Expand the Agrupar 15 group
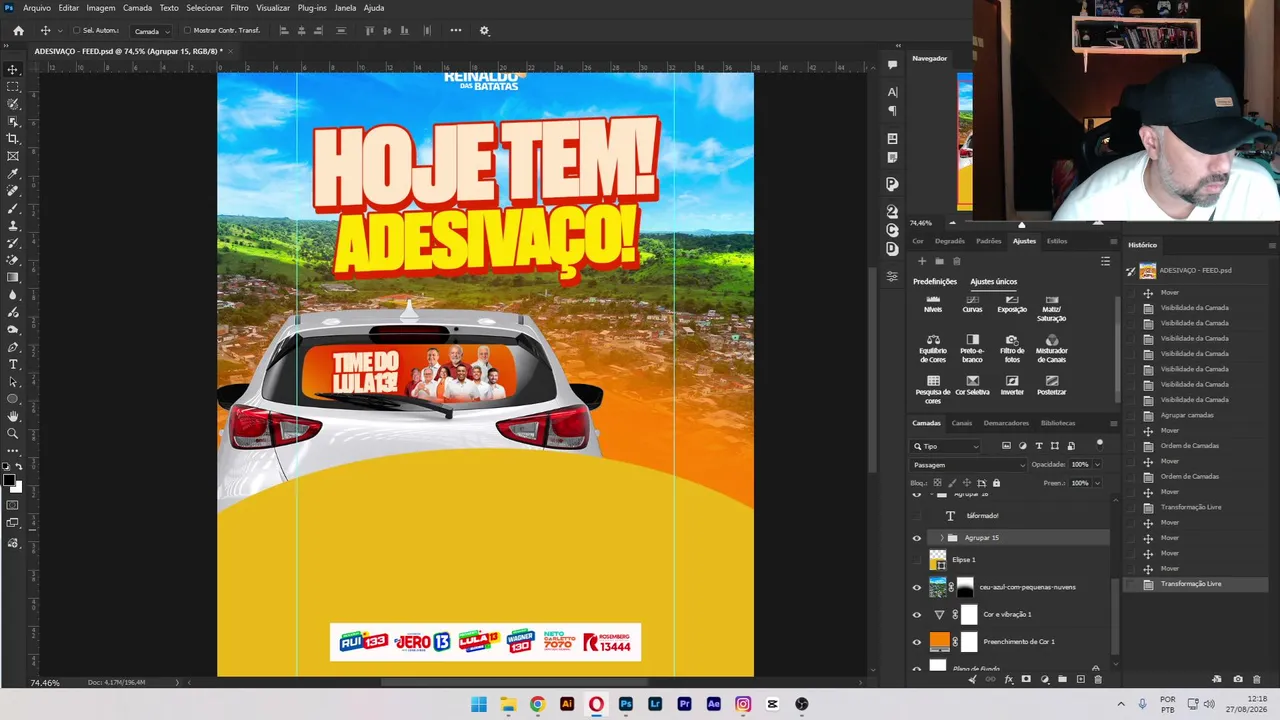The width and height of the screenshot is (1280, 720). (x=941, y=538)
